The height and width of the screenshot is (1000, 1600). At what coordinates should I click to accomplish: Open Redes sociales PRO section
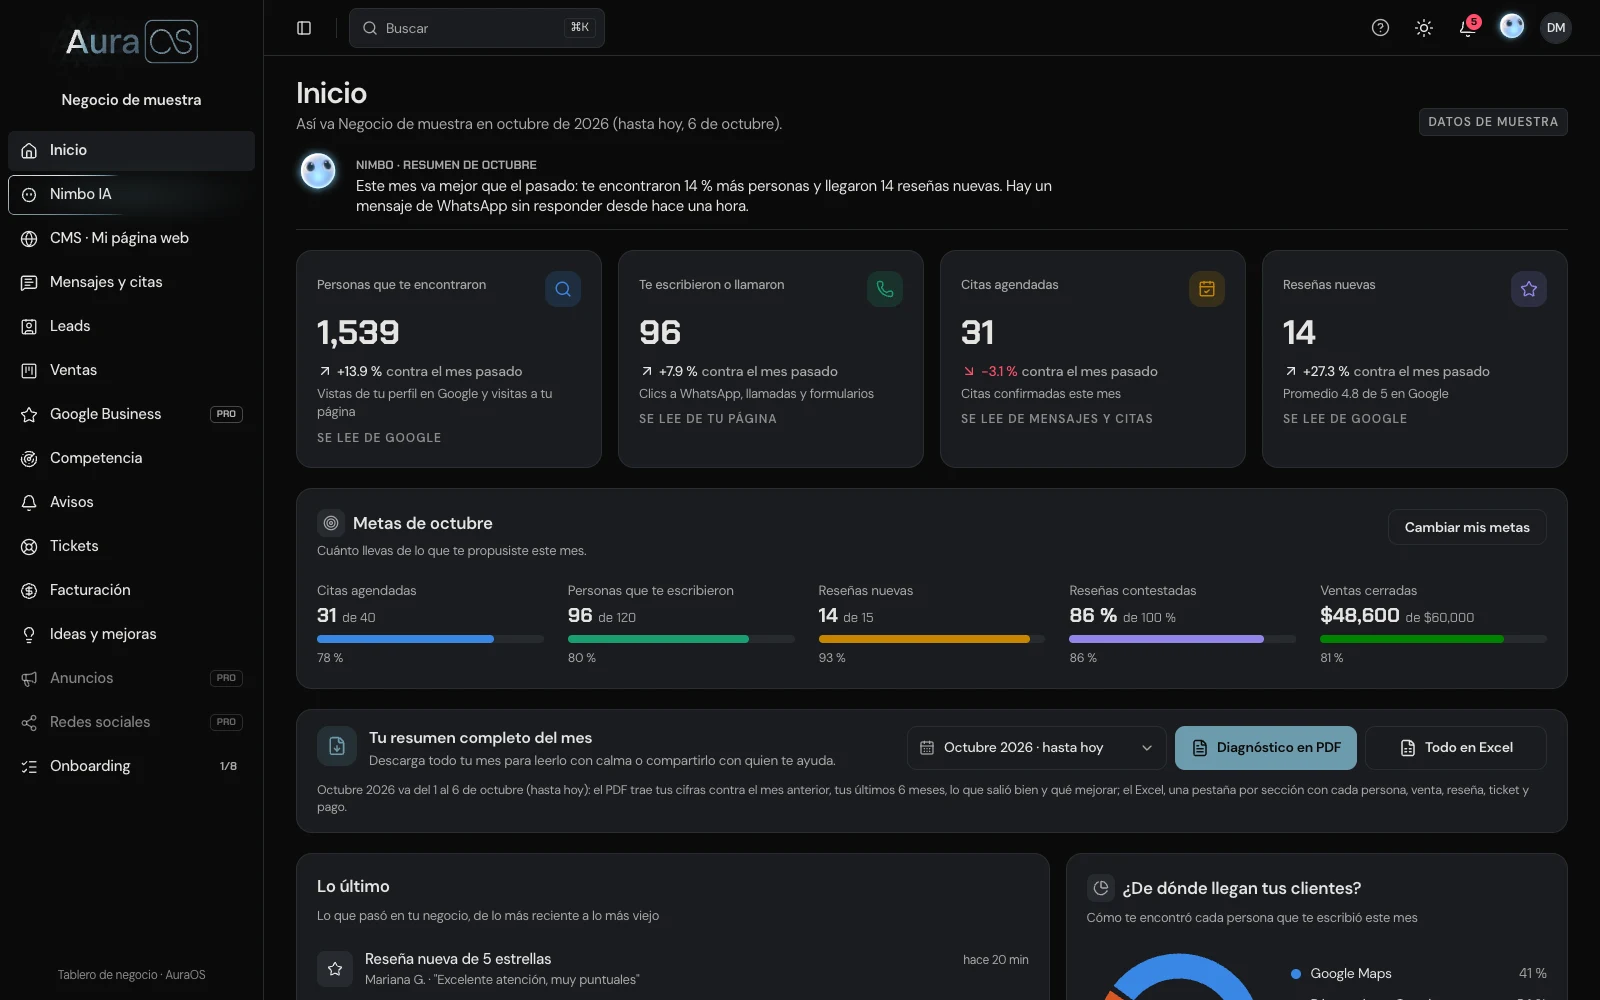tap(131, 722)
